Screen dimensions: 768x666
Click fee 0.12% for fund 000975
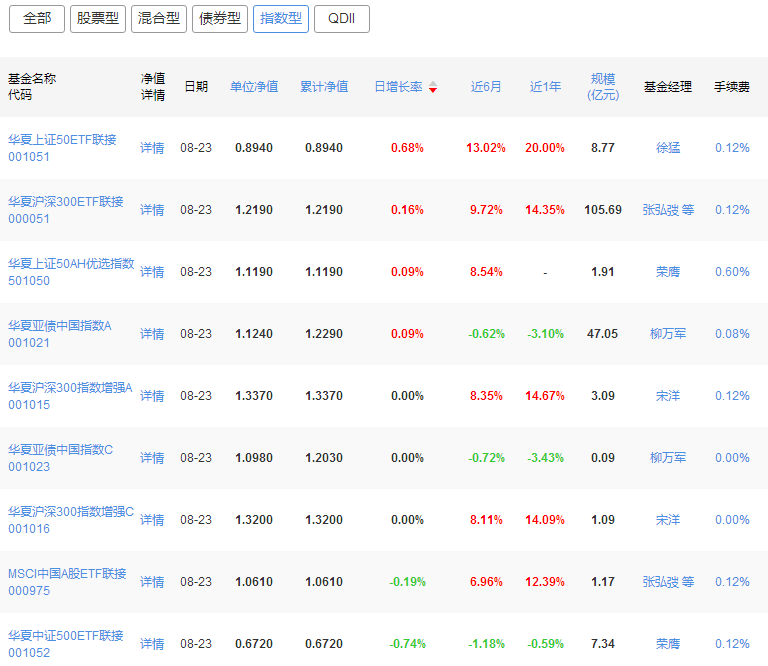[x=732, y=582]
